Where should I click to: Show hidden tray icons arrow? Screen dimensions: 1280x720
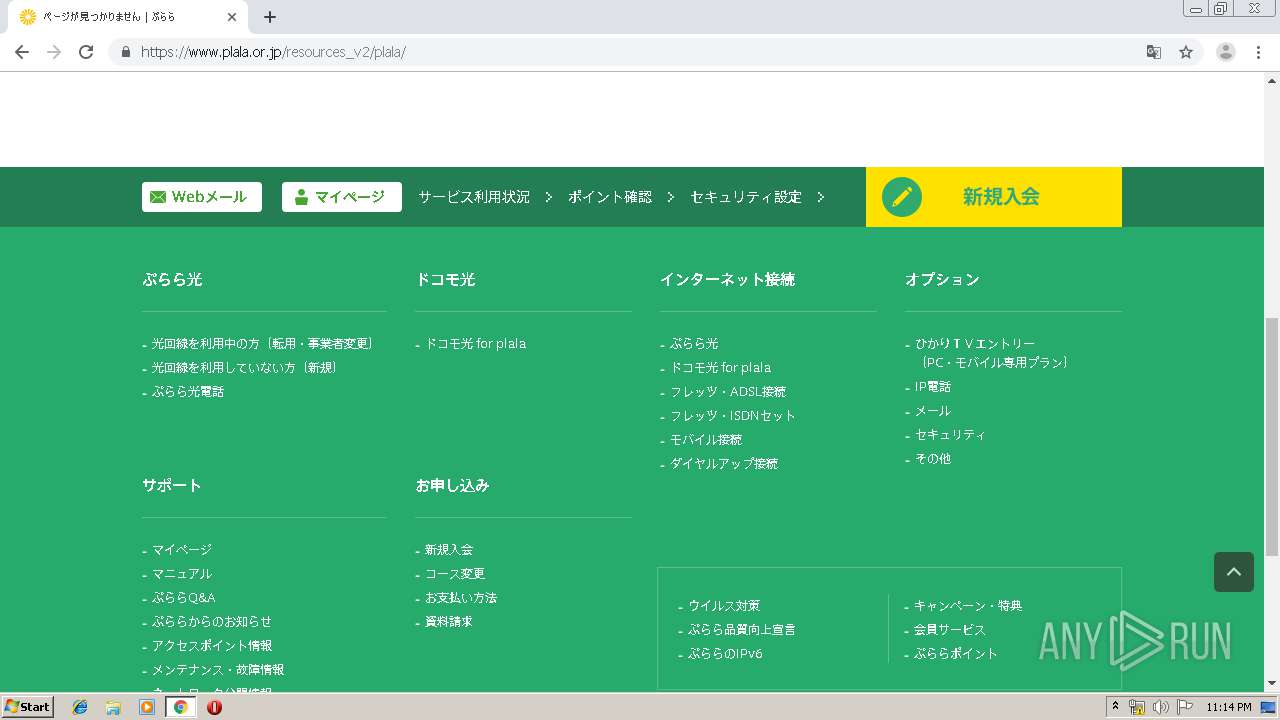[1115, 707]
